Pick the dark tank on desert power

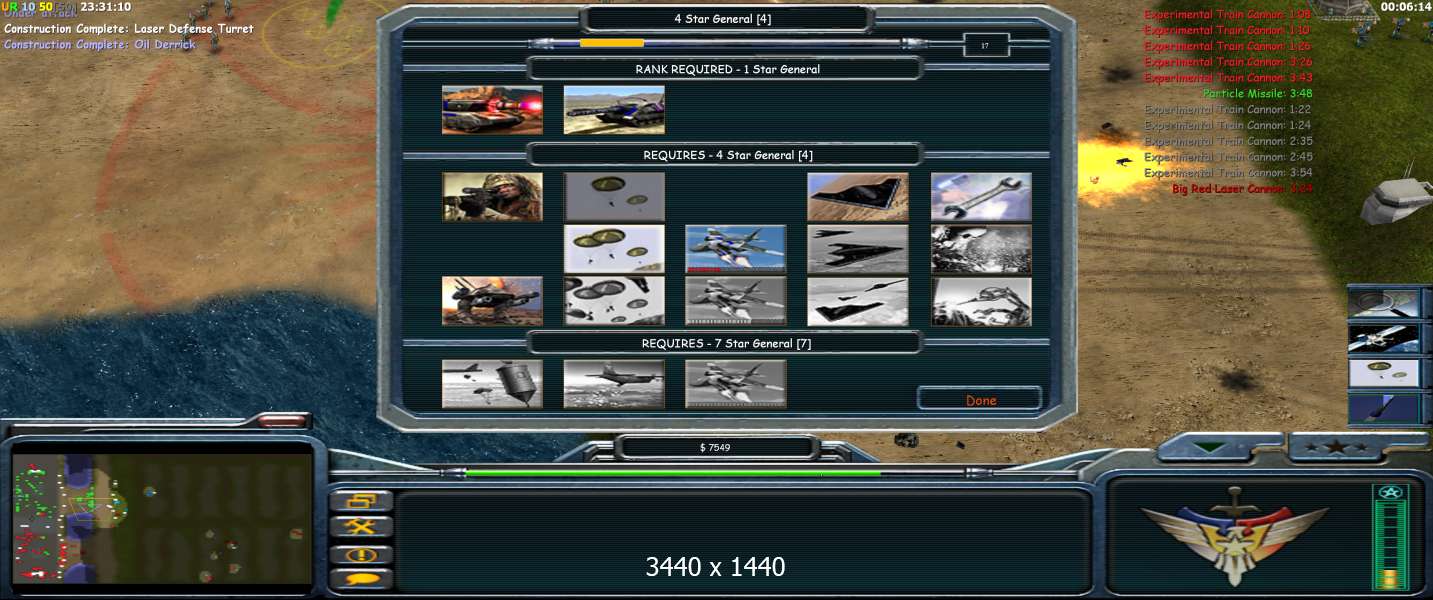614,109
